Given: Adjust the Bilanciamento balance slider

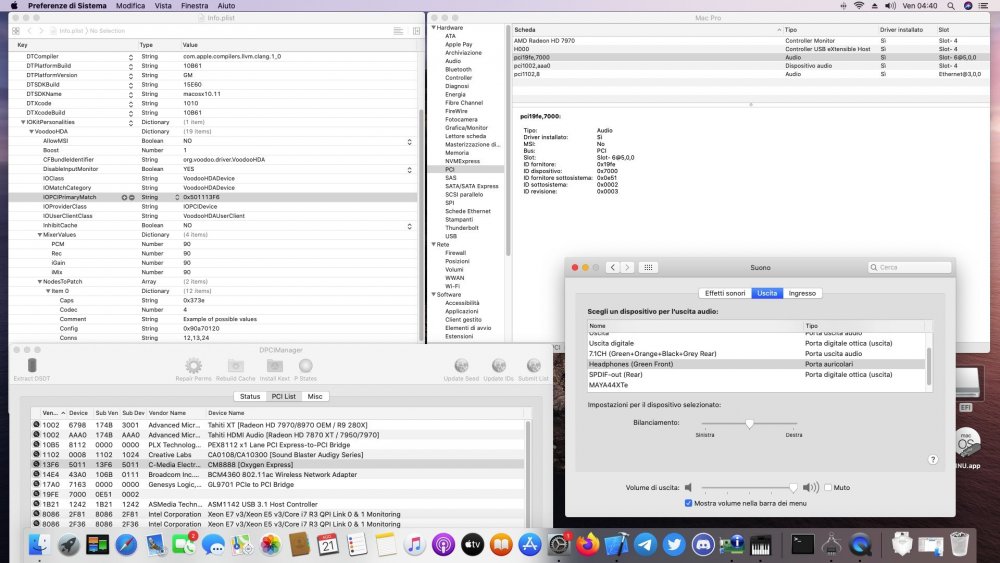Looking at the screenshot, I should coord(749,423).
